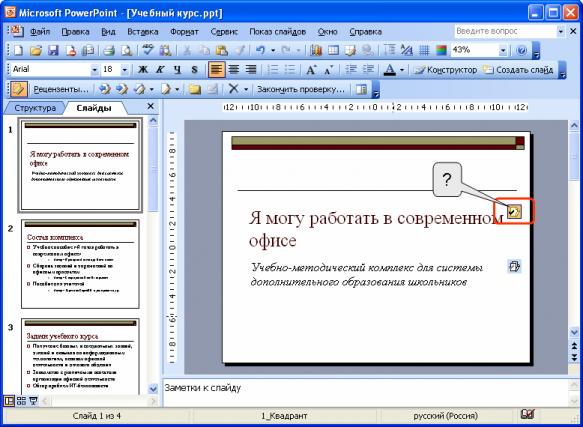Click the Paste clipboard icon
This screenshot has height=427, width=583.
222,50
